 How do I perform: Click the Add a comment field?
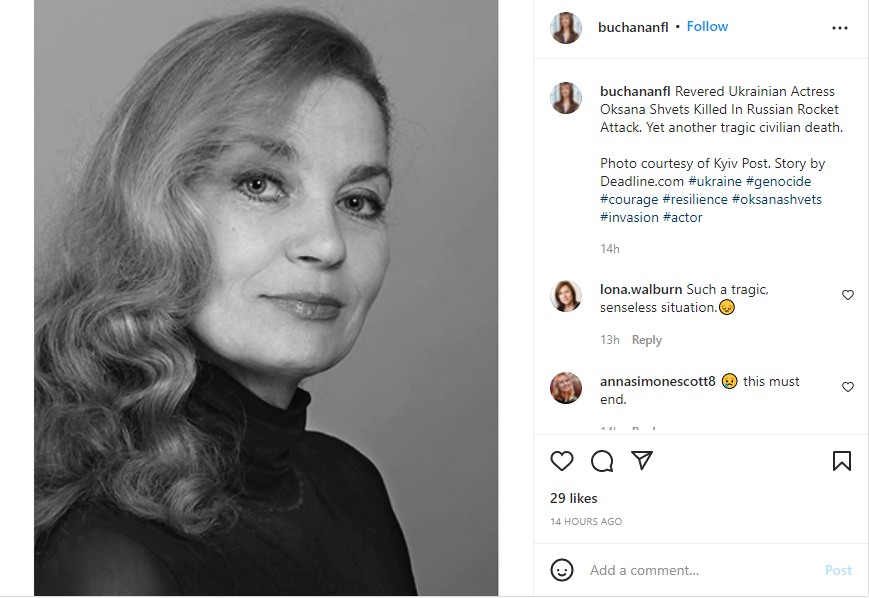click(700, 570)
